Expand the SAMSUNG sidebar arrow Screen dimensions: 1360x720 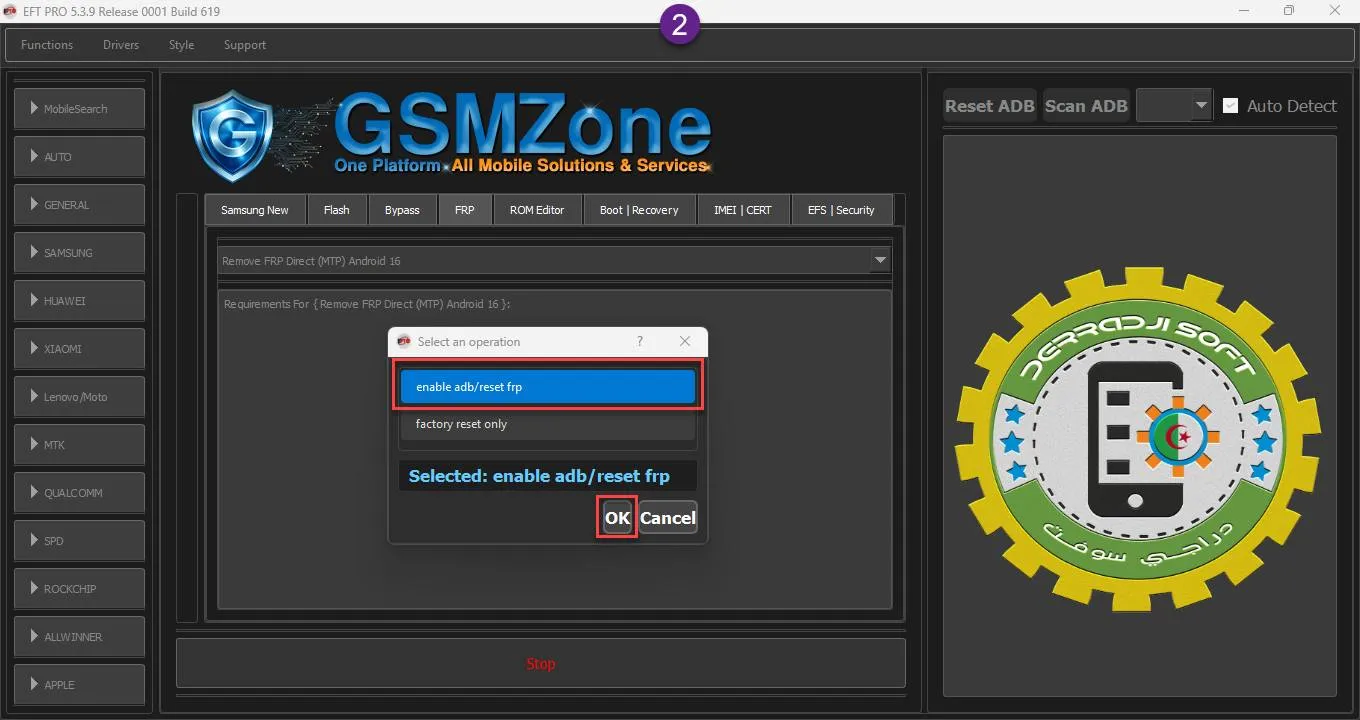click(x=35, y=253)
